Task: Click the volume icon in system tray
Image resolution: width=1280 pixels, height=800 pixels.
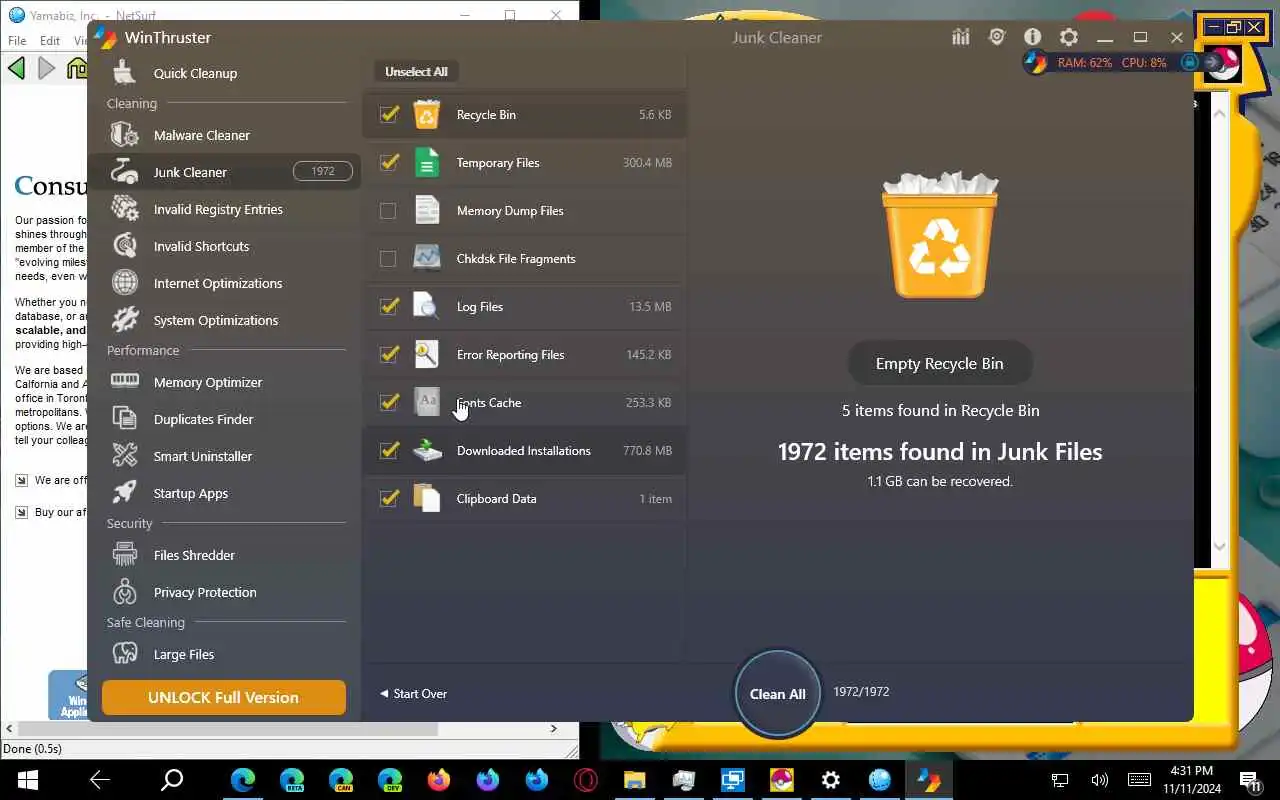Action: 1099,780
